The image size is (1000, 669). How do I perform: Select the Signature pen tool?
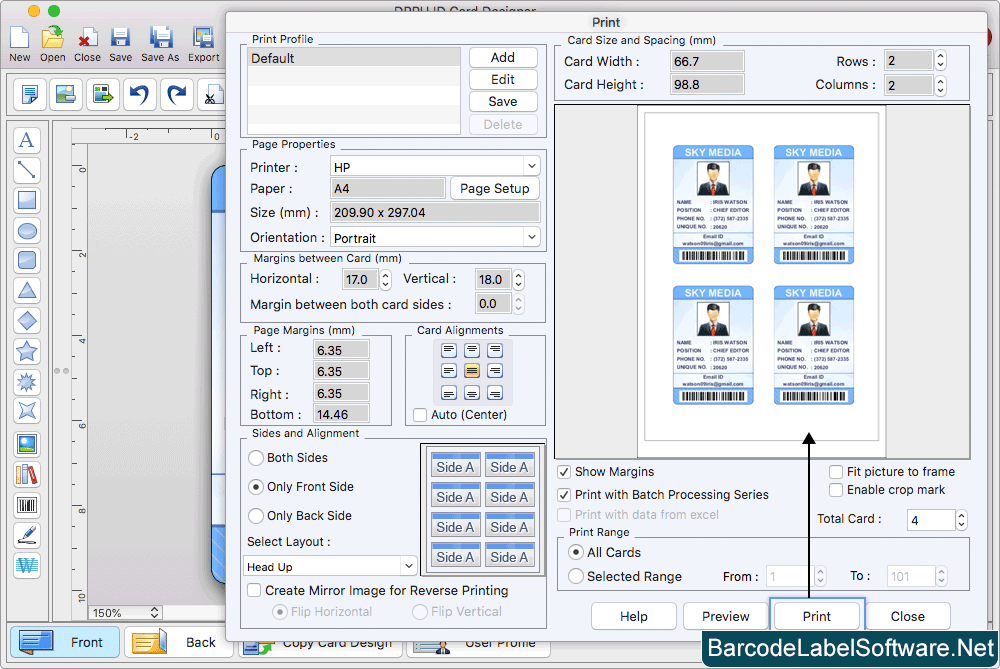[x=27, y=535]
